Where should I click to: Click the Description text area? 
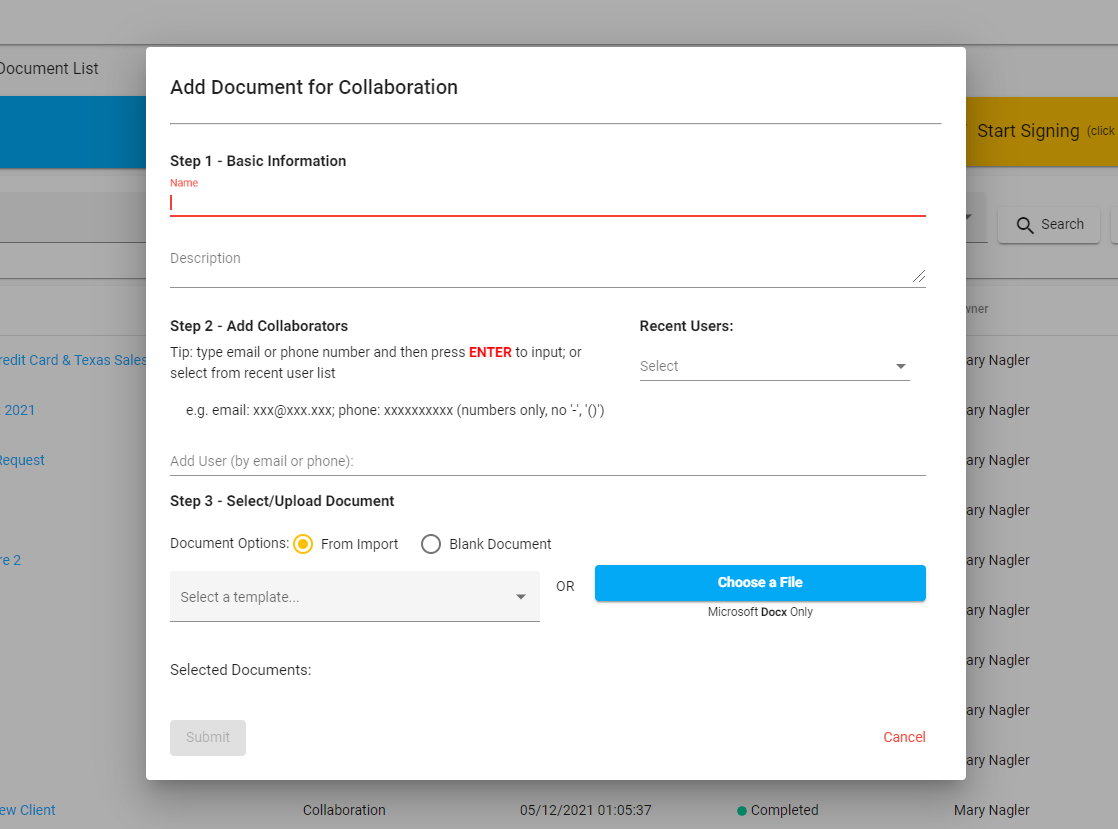[x=548, y=263]
